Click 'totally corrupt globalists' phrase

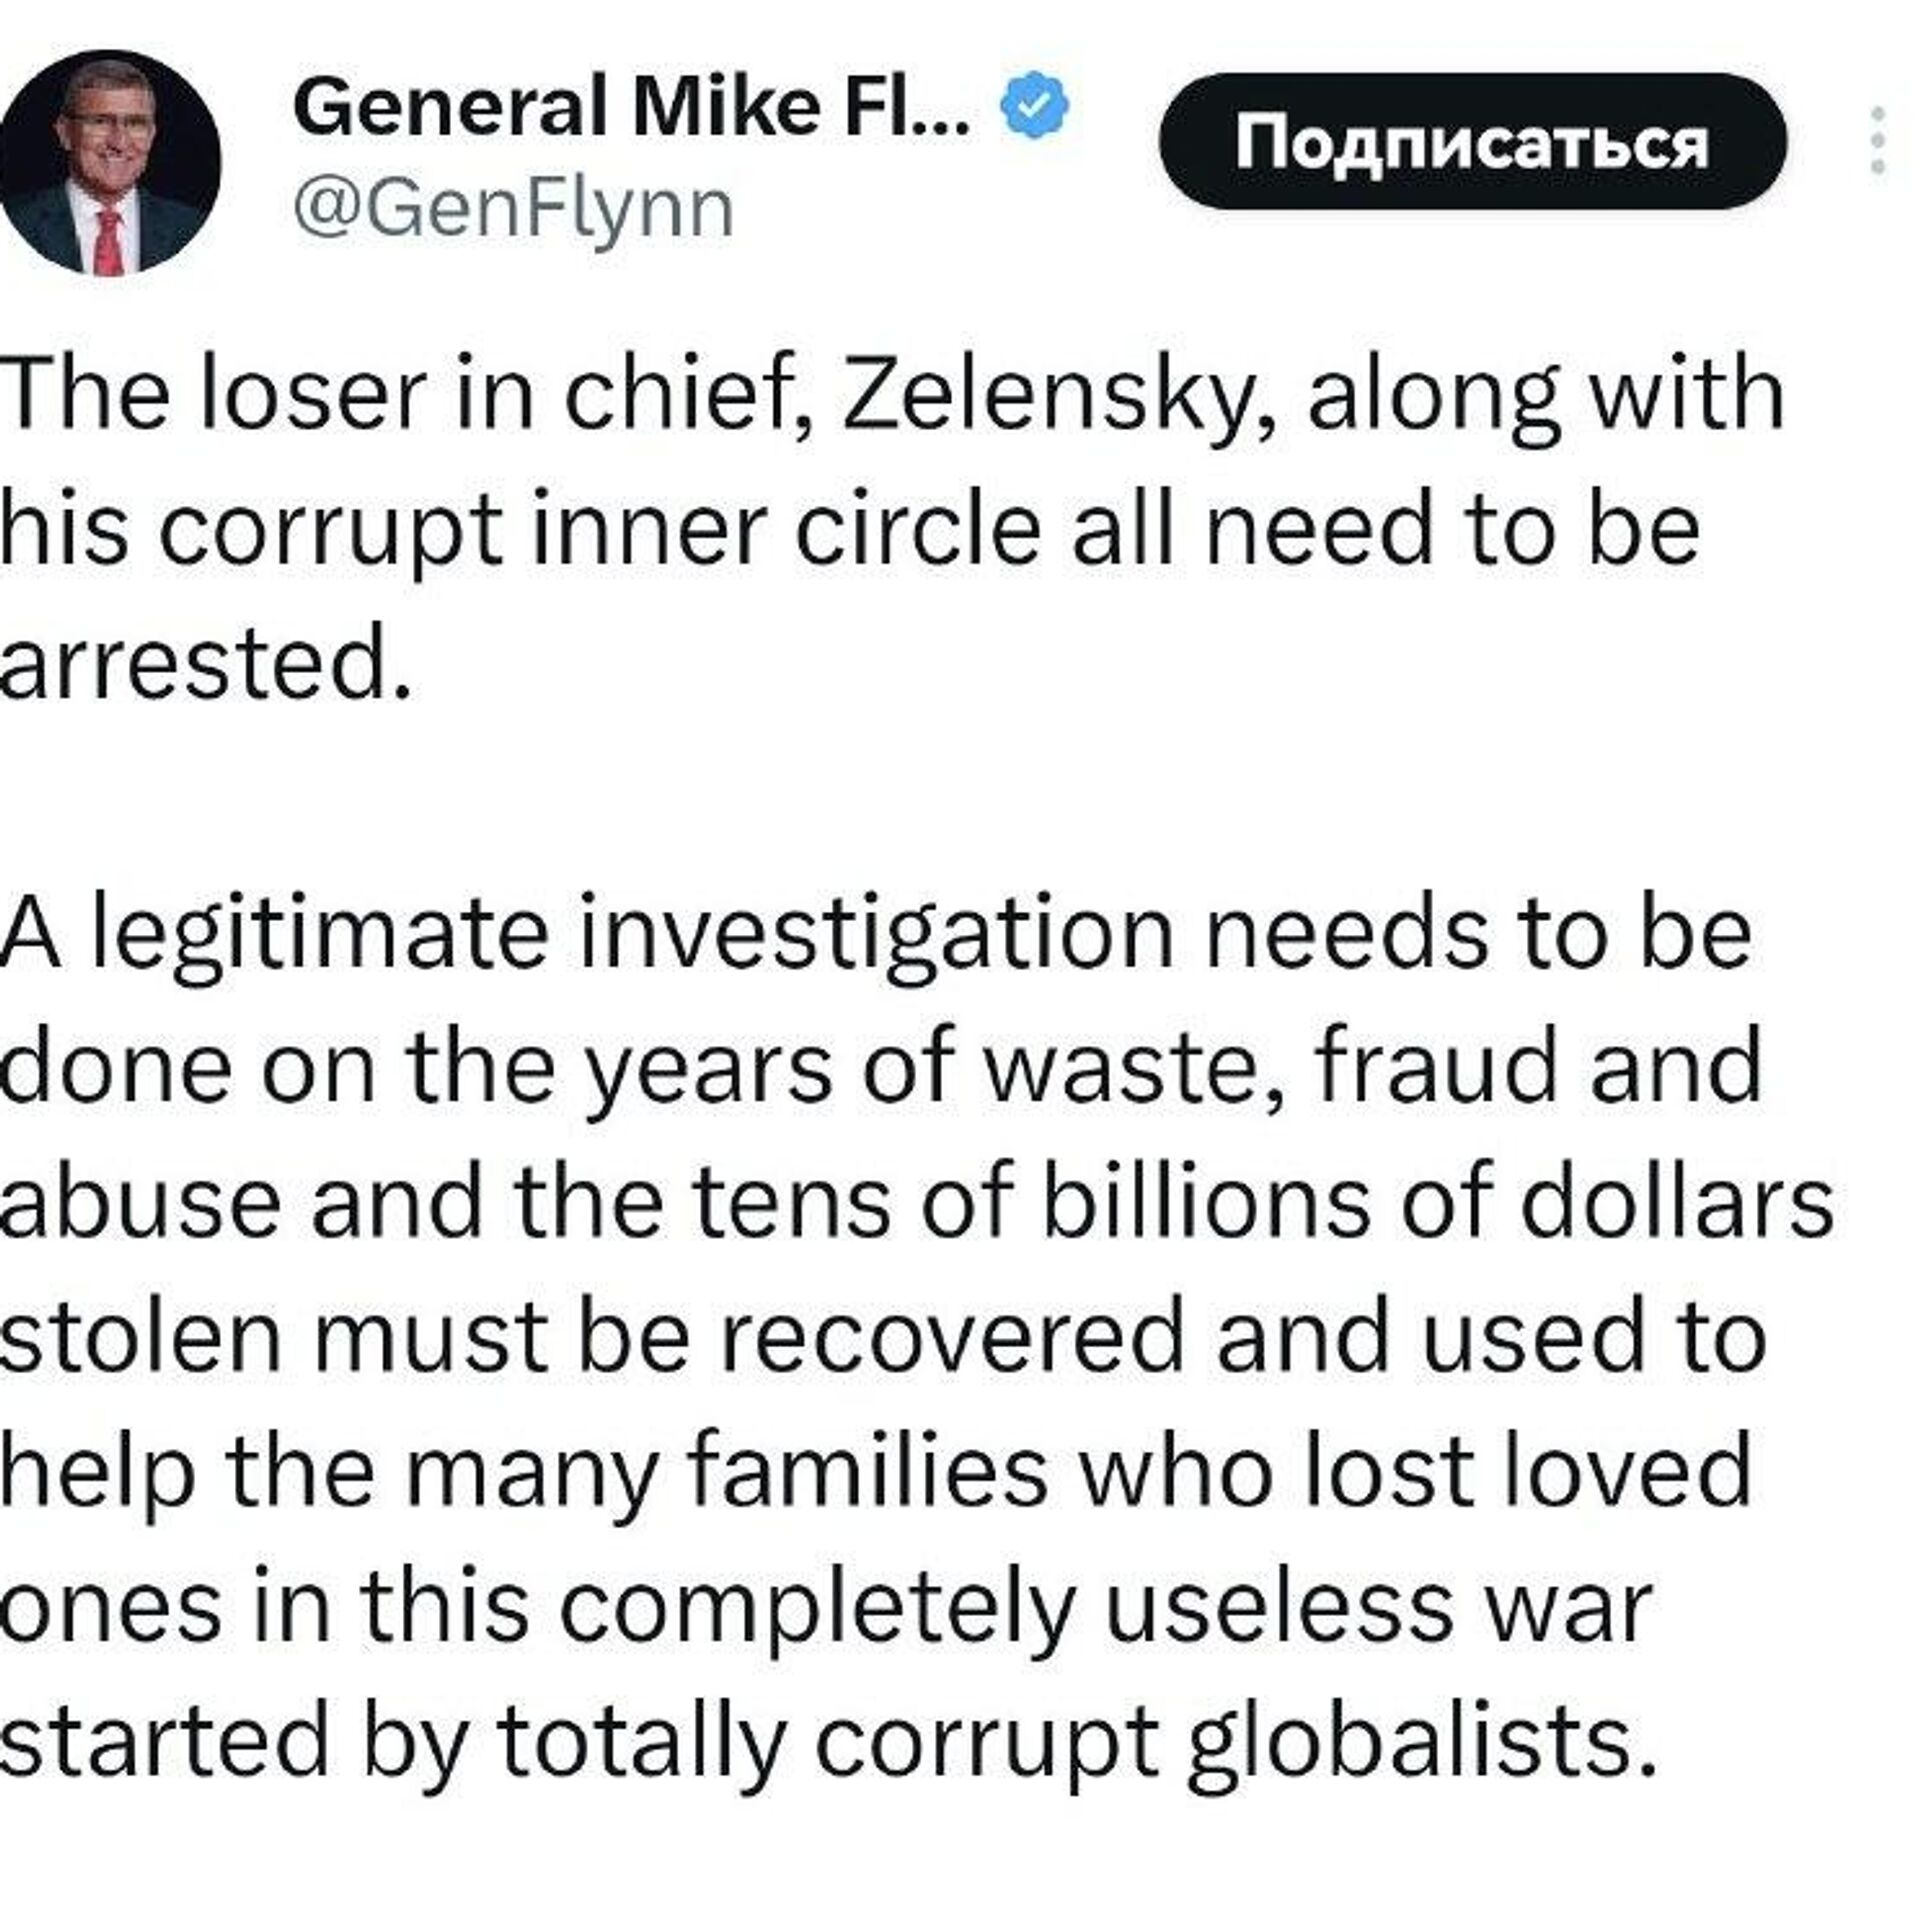(x=1070, y=1741)
